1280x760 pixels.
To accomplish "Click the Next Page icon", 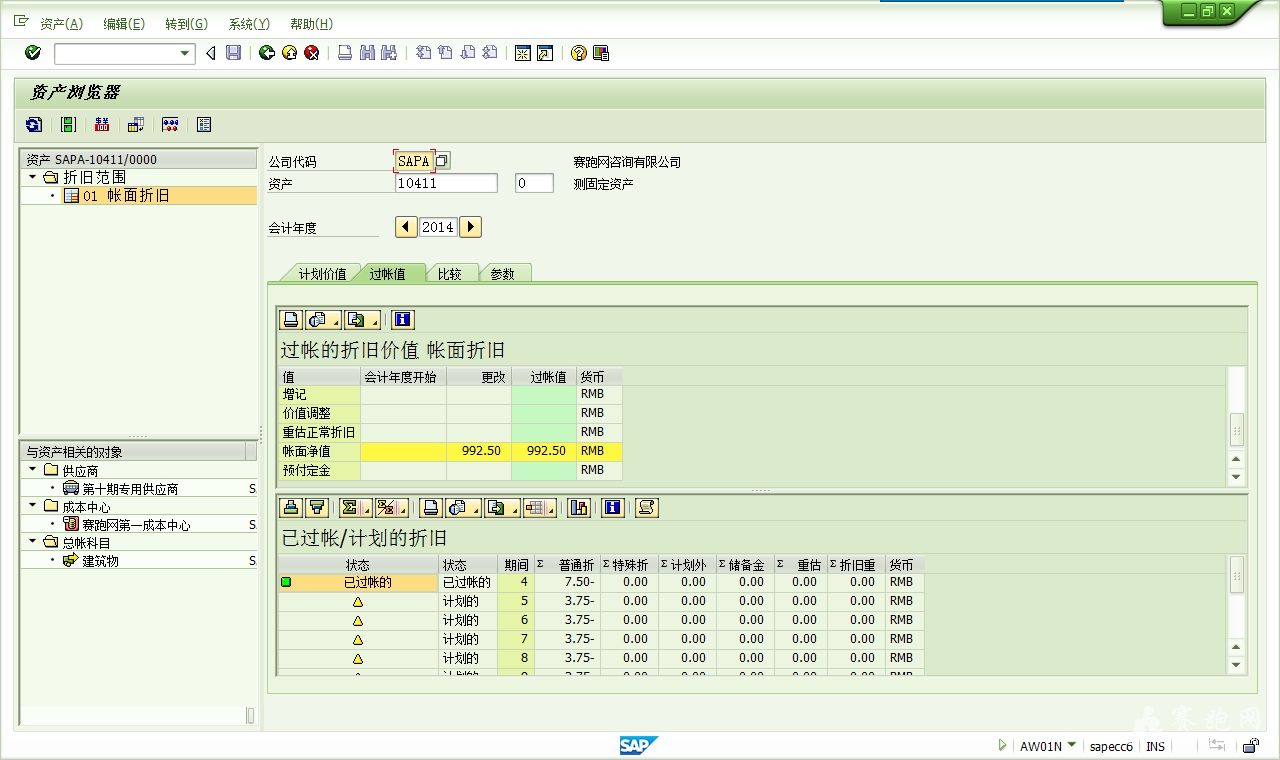I will point(467,53).
